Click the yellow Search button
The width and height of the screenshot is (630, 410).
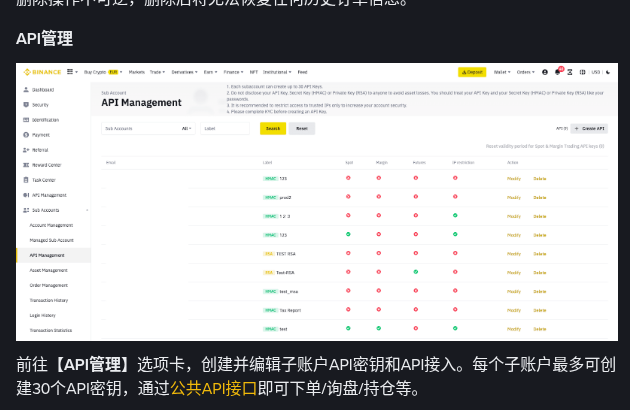[x=273, y=129]
